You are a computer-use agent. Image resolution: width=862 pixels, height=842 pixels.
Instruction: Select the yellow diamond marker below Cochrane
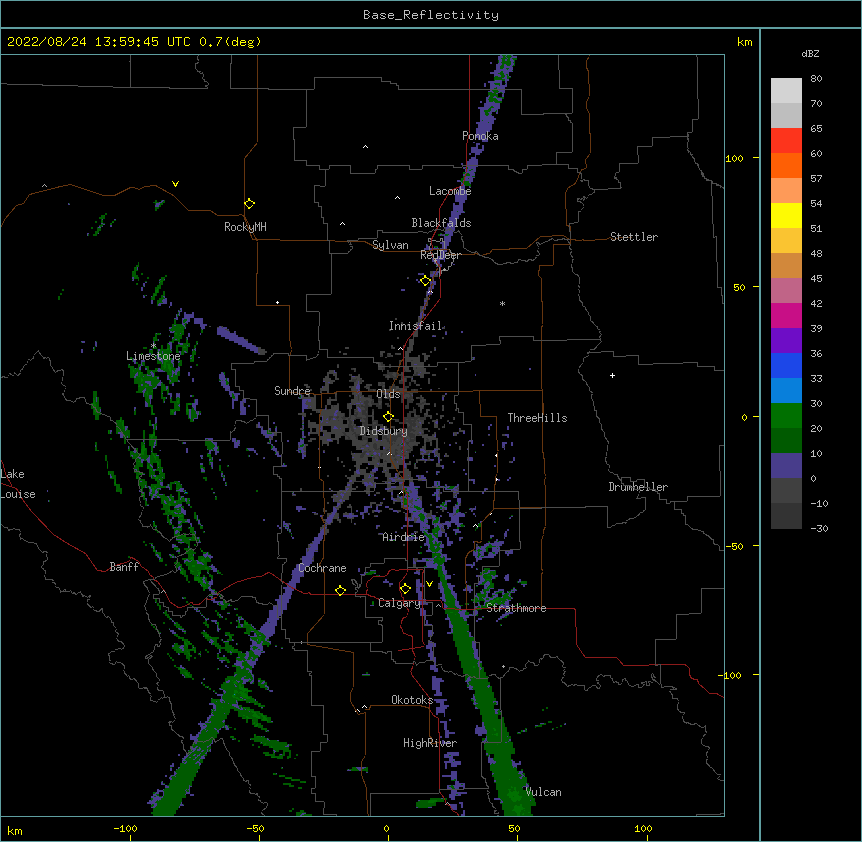tap(340, 590)
